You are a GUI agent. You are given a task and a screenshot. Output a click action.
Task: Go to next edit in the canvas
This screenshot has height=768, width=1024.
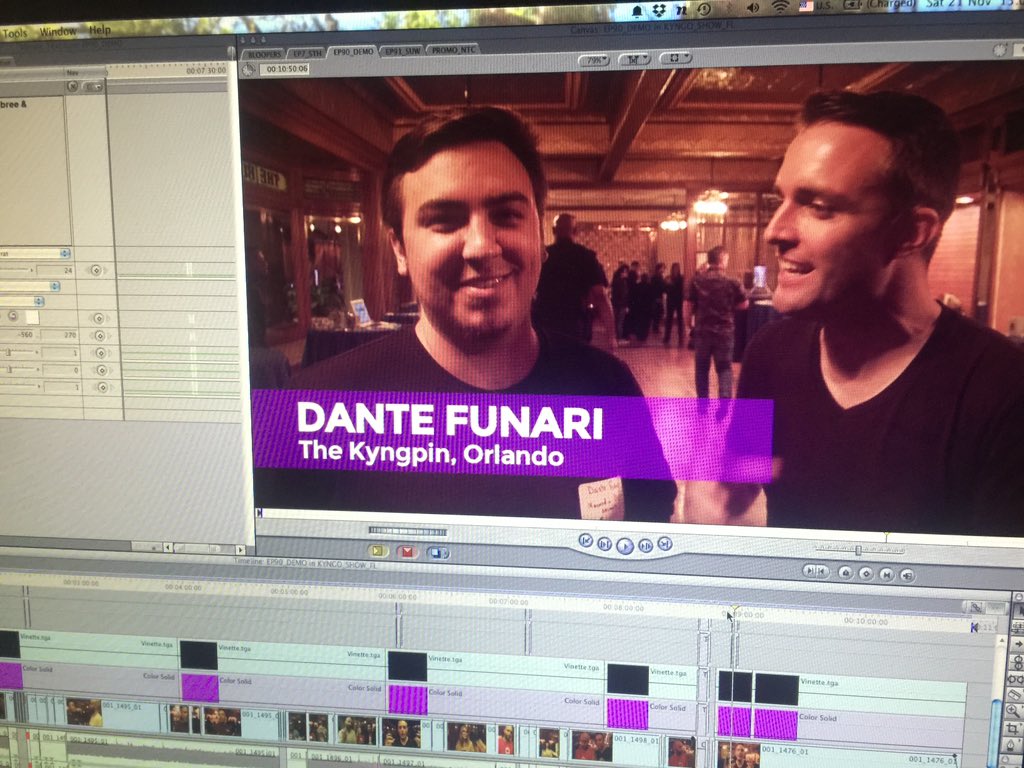coord(665,543)
